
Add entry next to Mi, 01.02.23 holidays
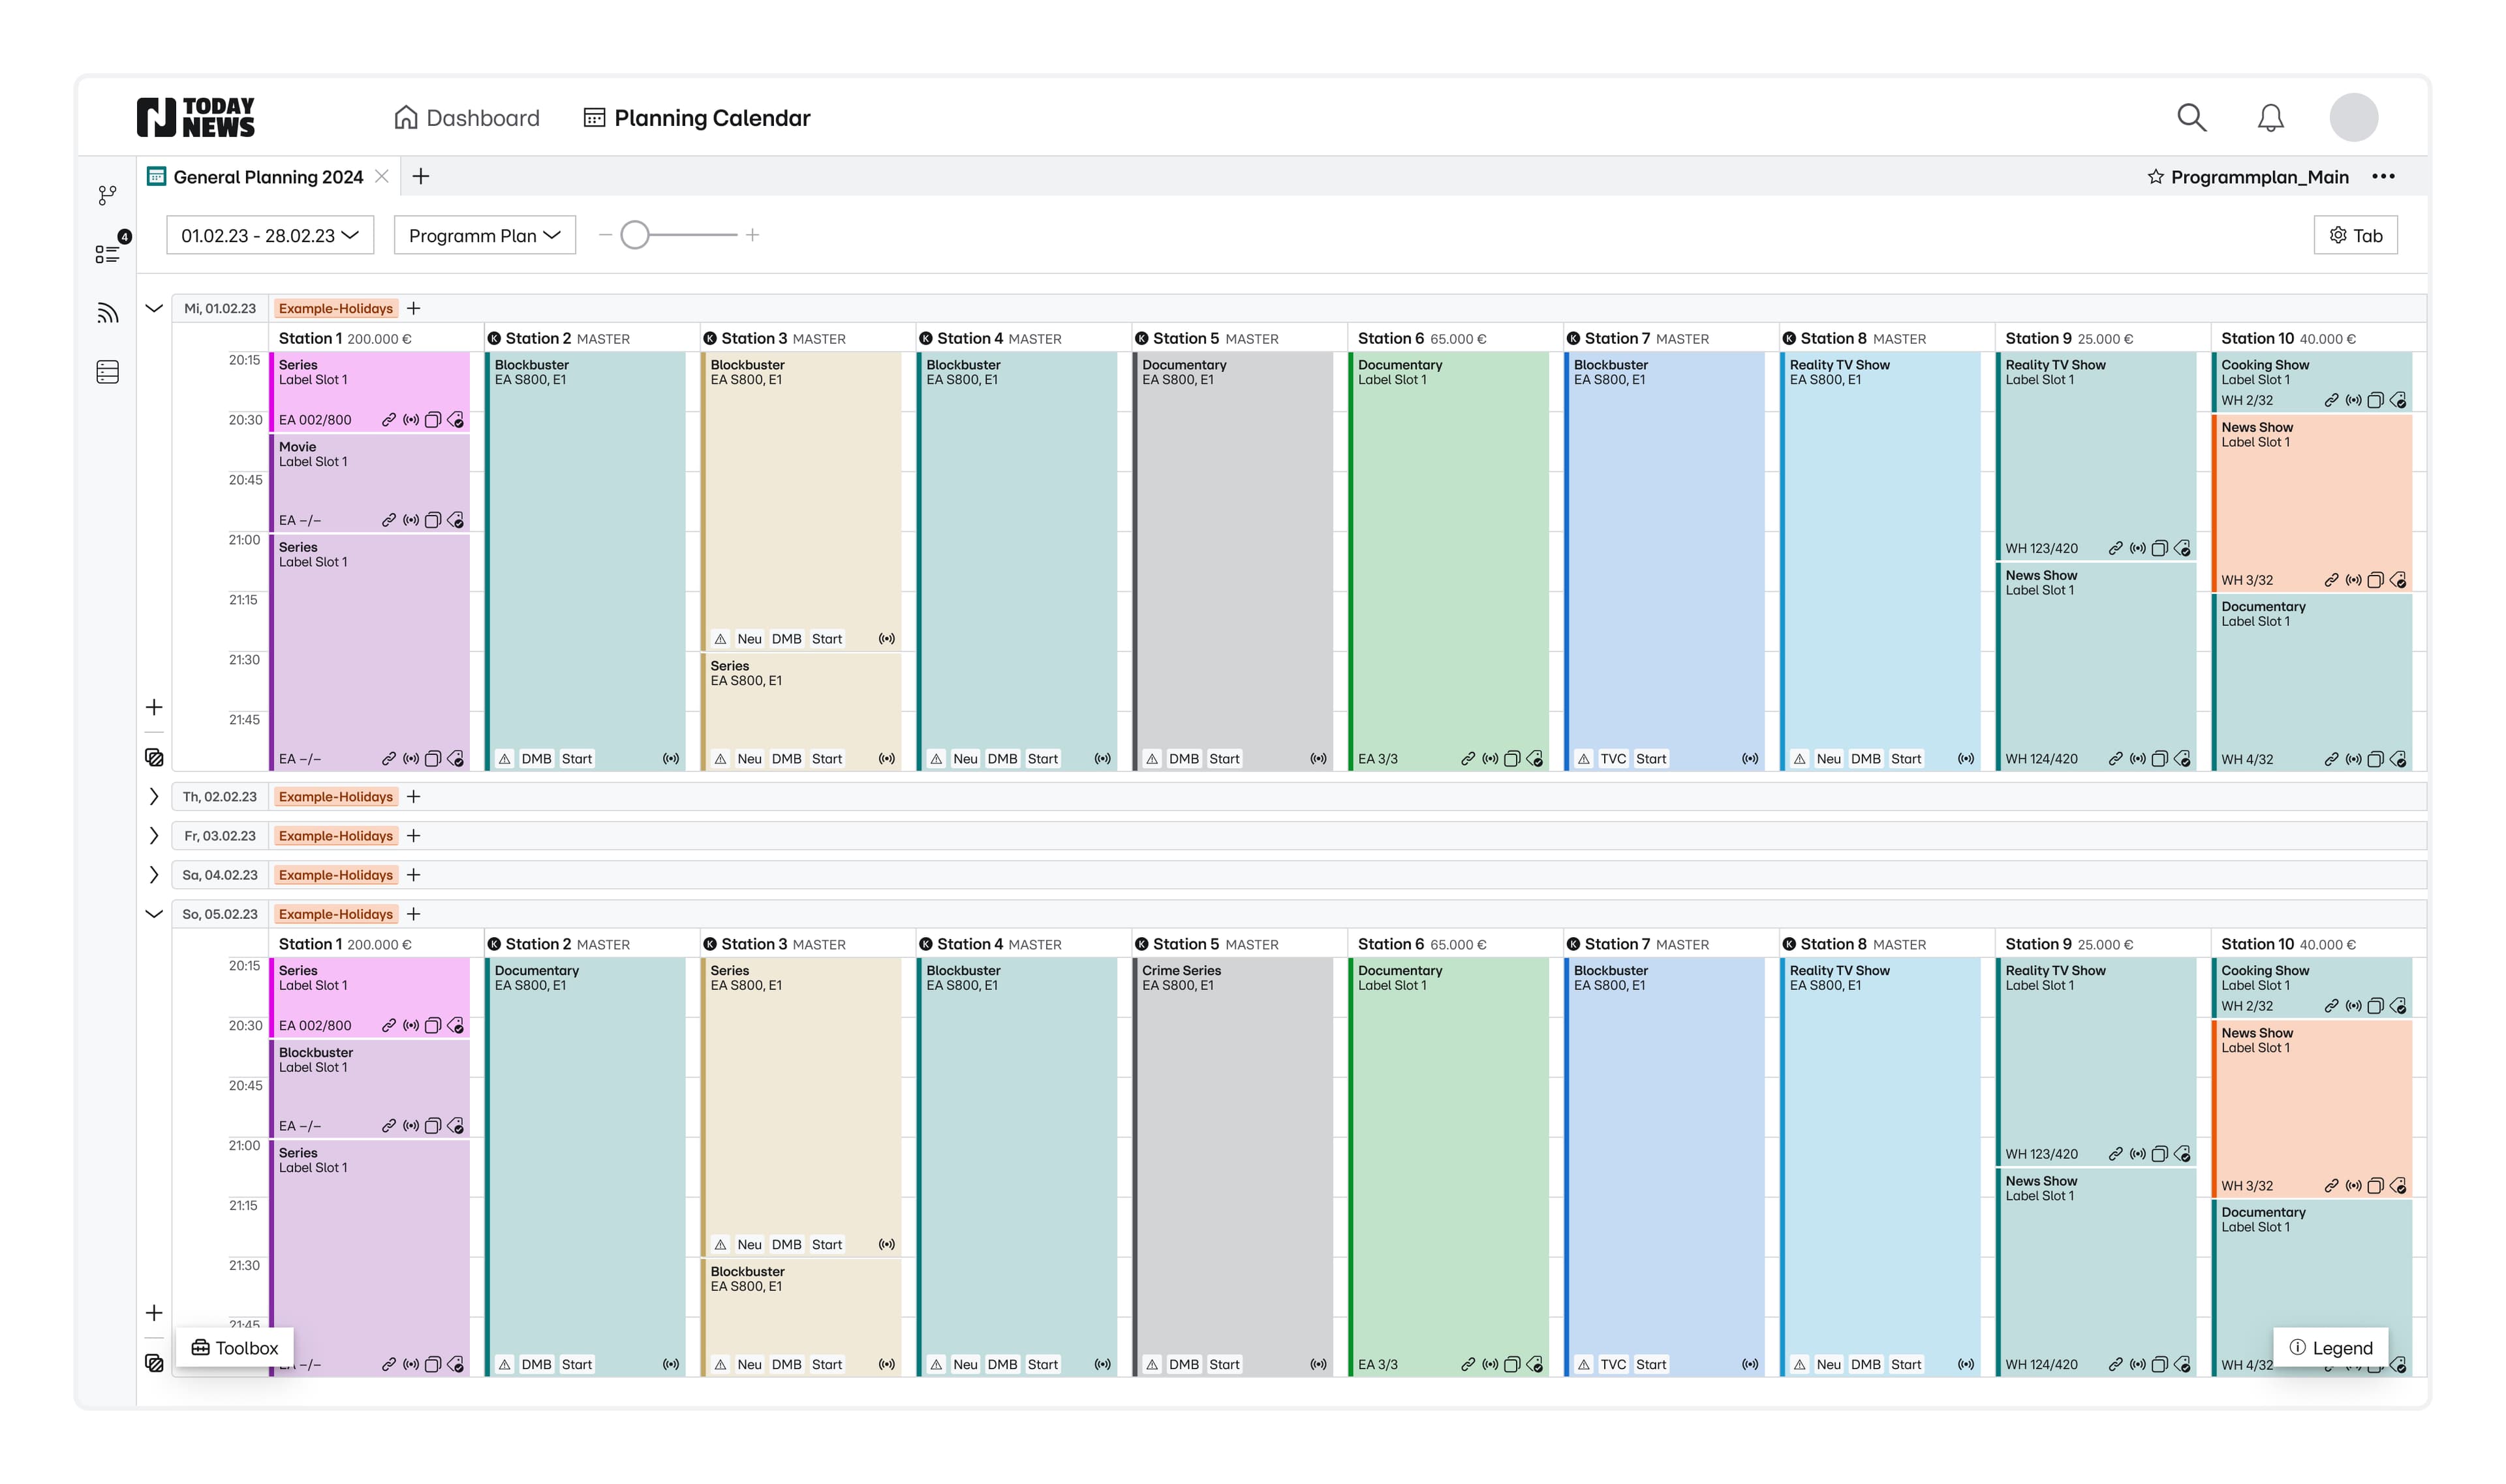point(414,308)
